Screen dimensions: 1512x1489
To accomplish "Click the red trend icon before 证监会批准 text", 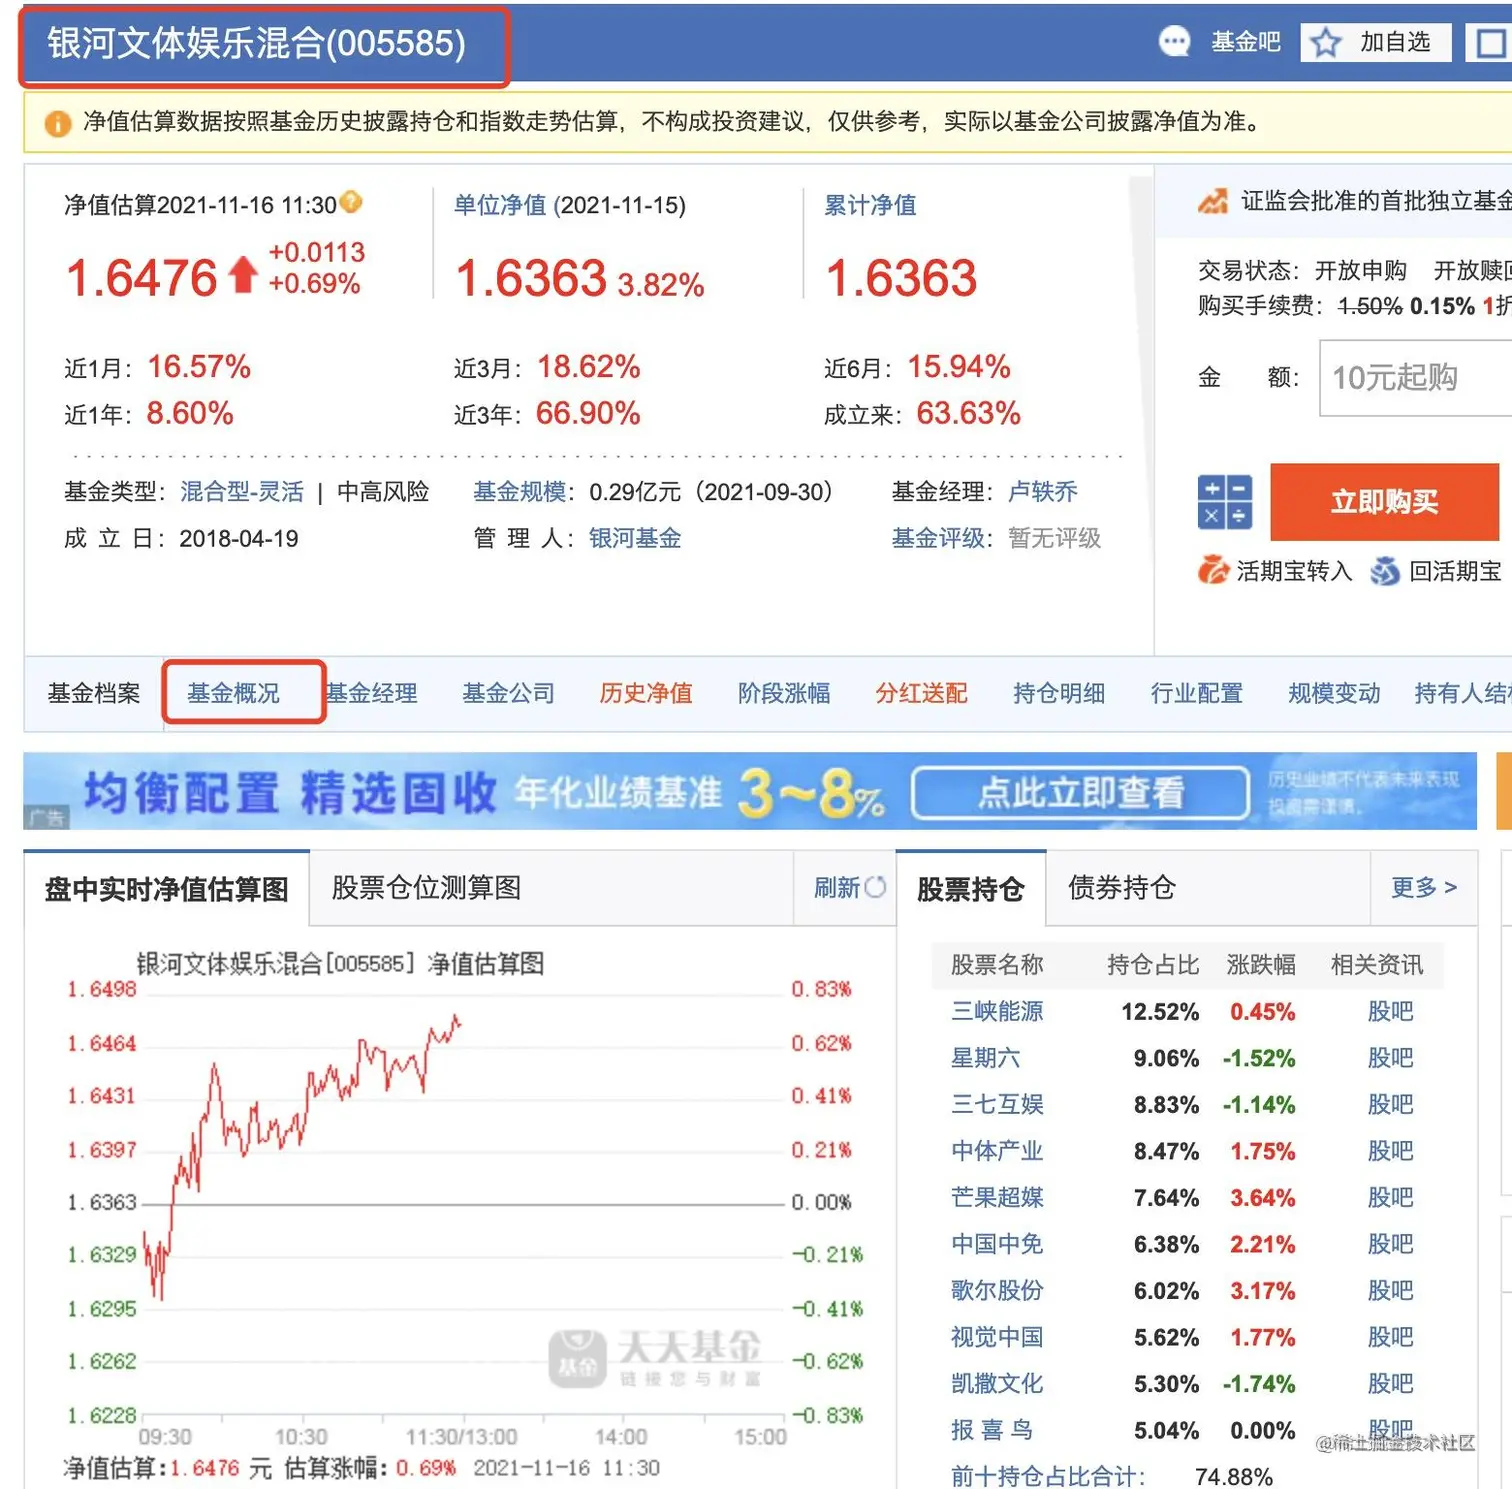I will 1213,201.
